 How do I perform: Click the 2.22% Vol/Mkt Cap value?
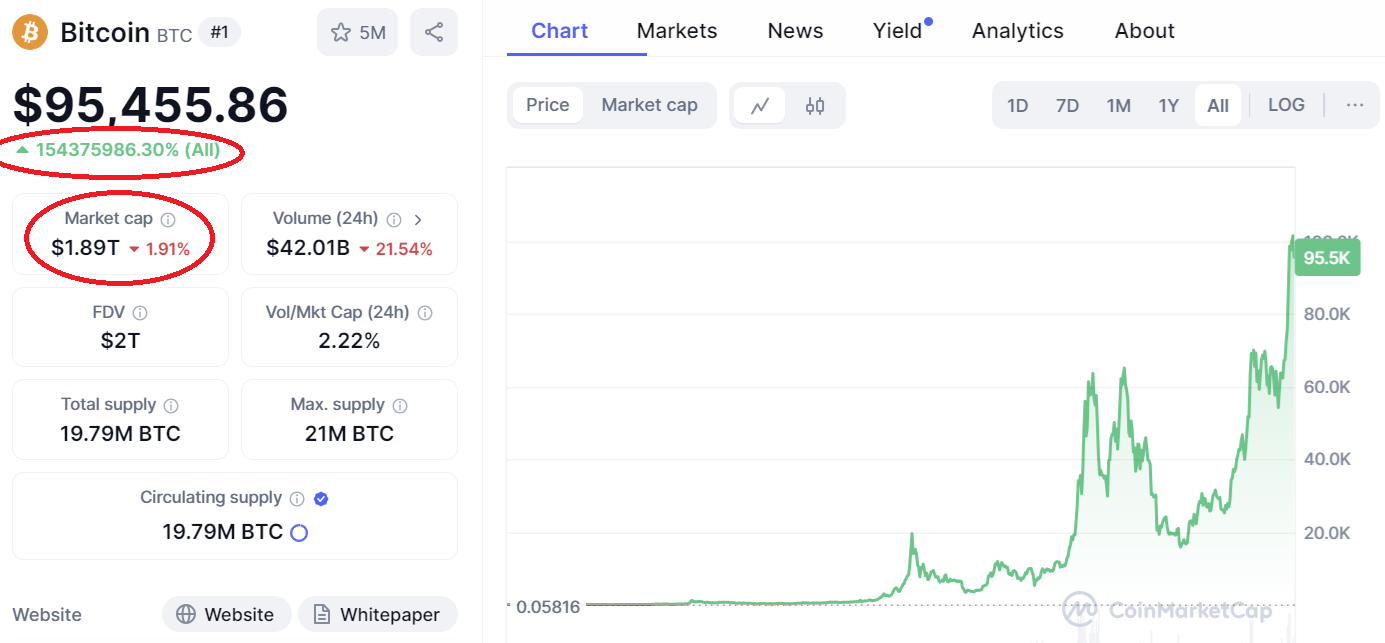click(349, 341)
